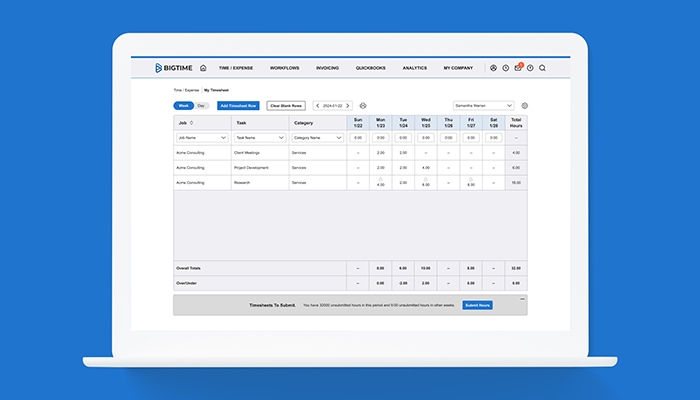Switch to Week view
The image size is (700, 400).
[183, 106]
